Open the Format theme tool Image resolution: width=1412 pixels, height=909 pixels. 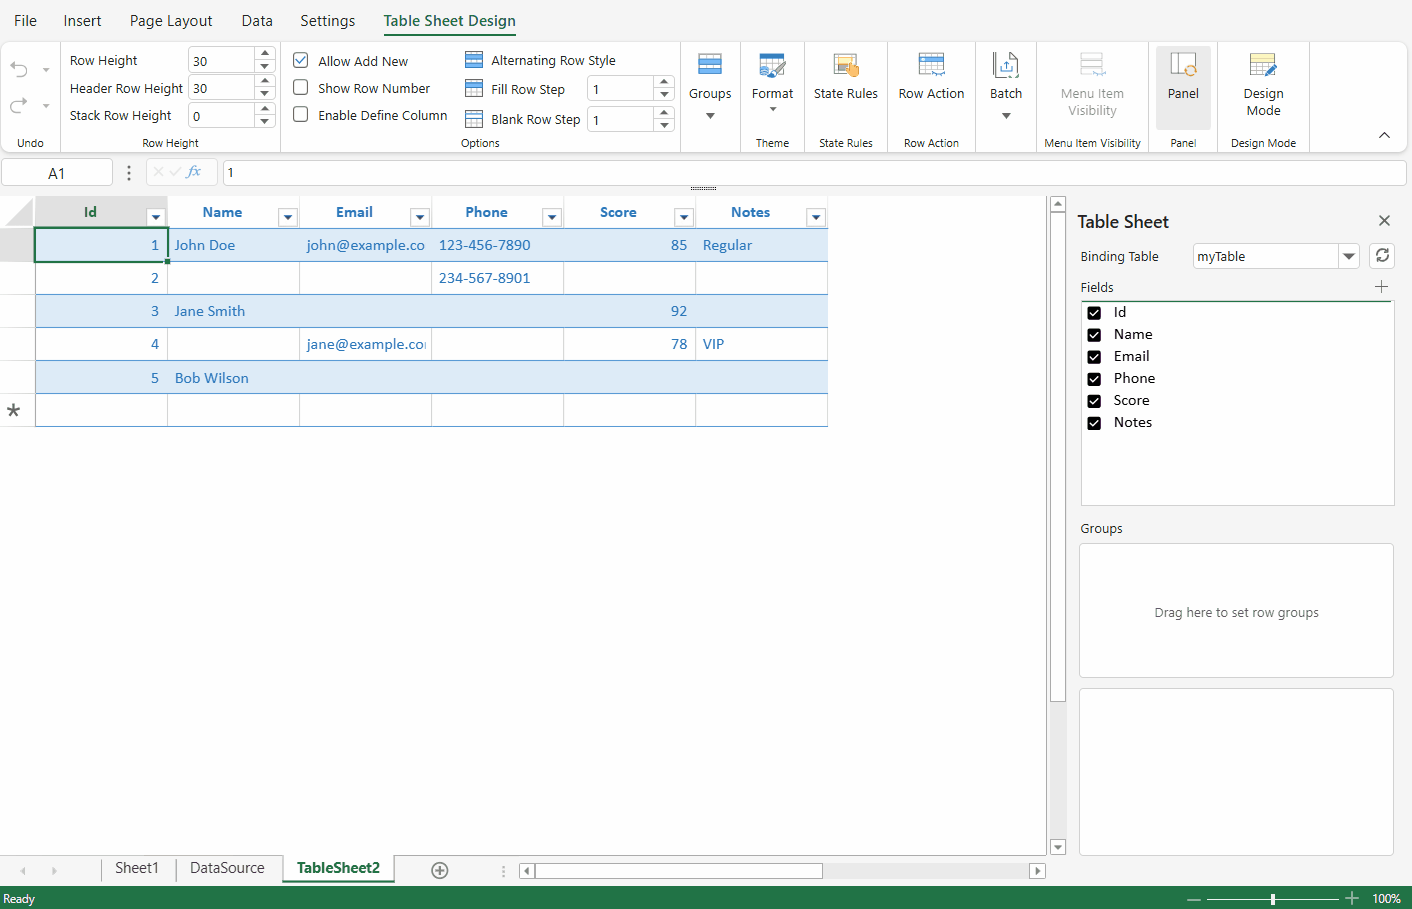(772, 84)
